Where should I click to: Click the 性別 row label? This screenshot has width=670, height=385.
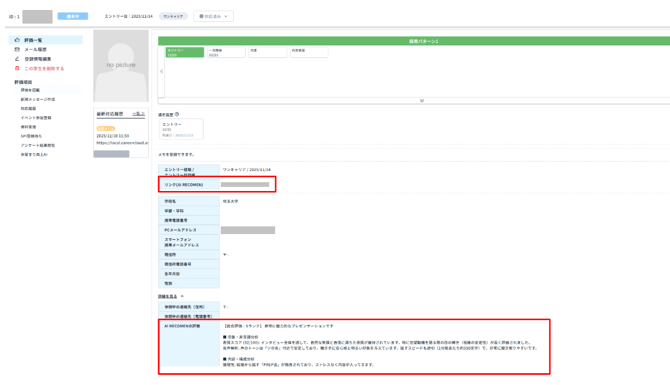(x=168, y=283)
